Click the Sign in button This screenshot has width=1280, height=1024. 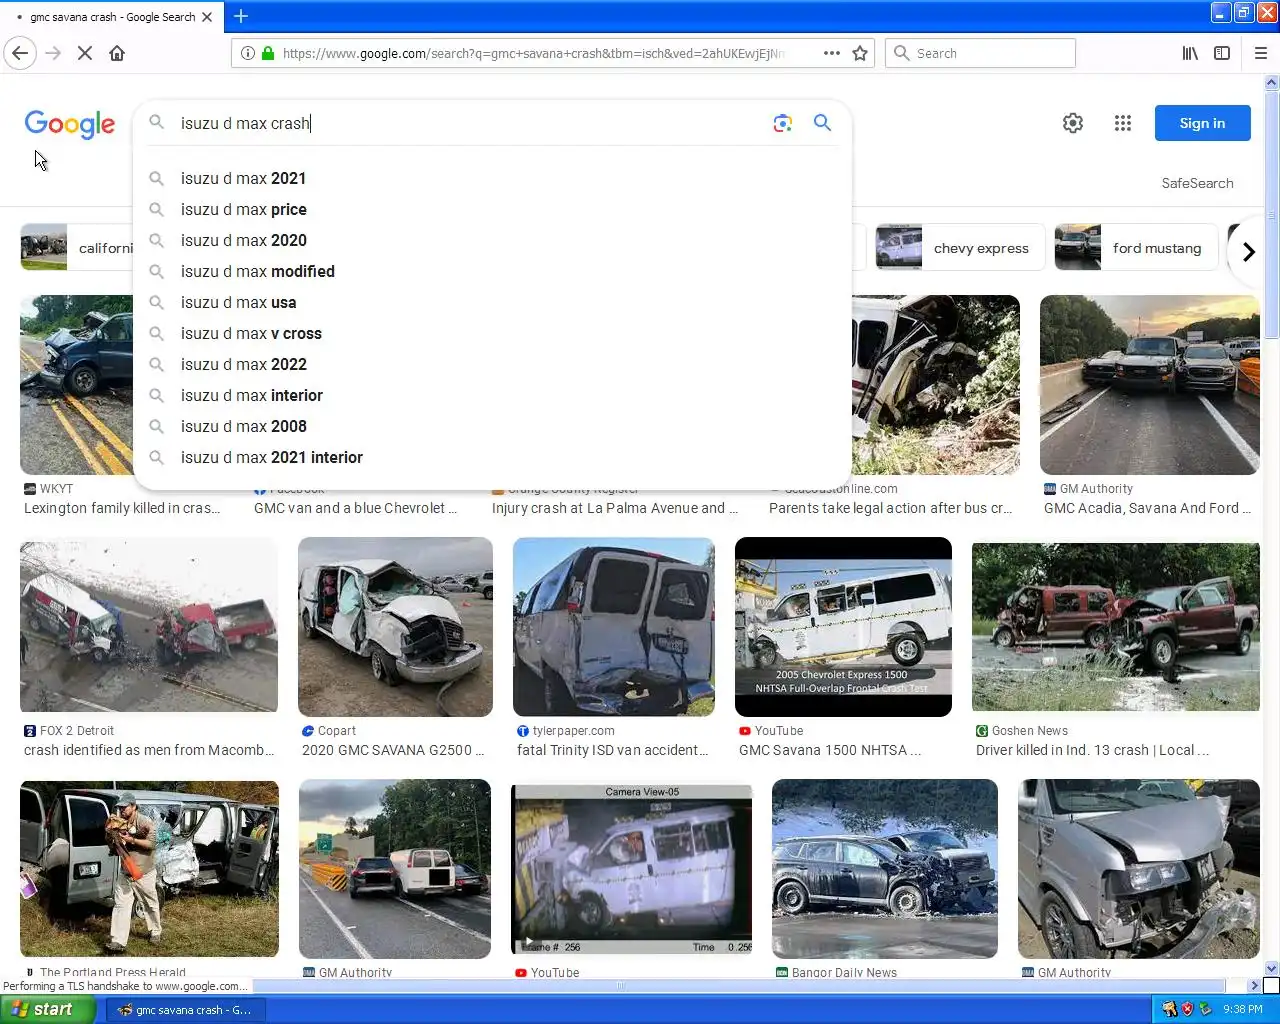click(x=1202, y=123)
